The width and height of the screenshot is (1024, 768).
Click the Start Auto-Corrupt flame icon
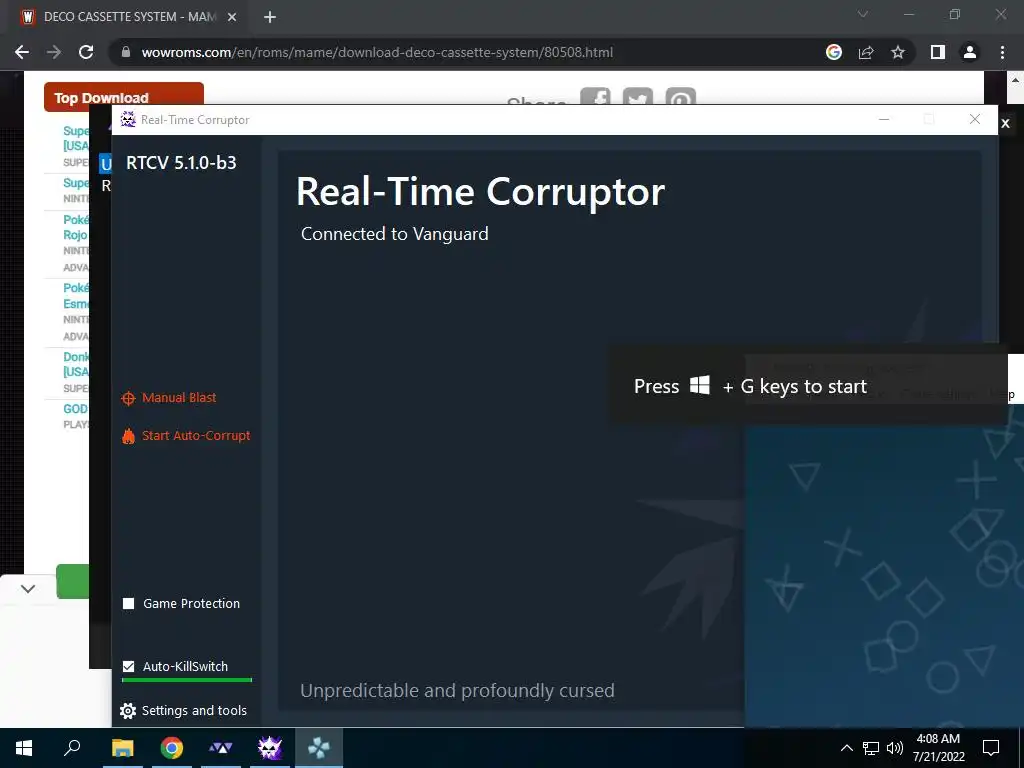pyautogui.click(x=129, y=436)
